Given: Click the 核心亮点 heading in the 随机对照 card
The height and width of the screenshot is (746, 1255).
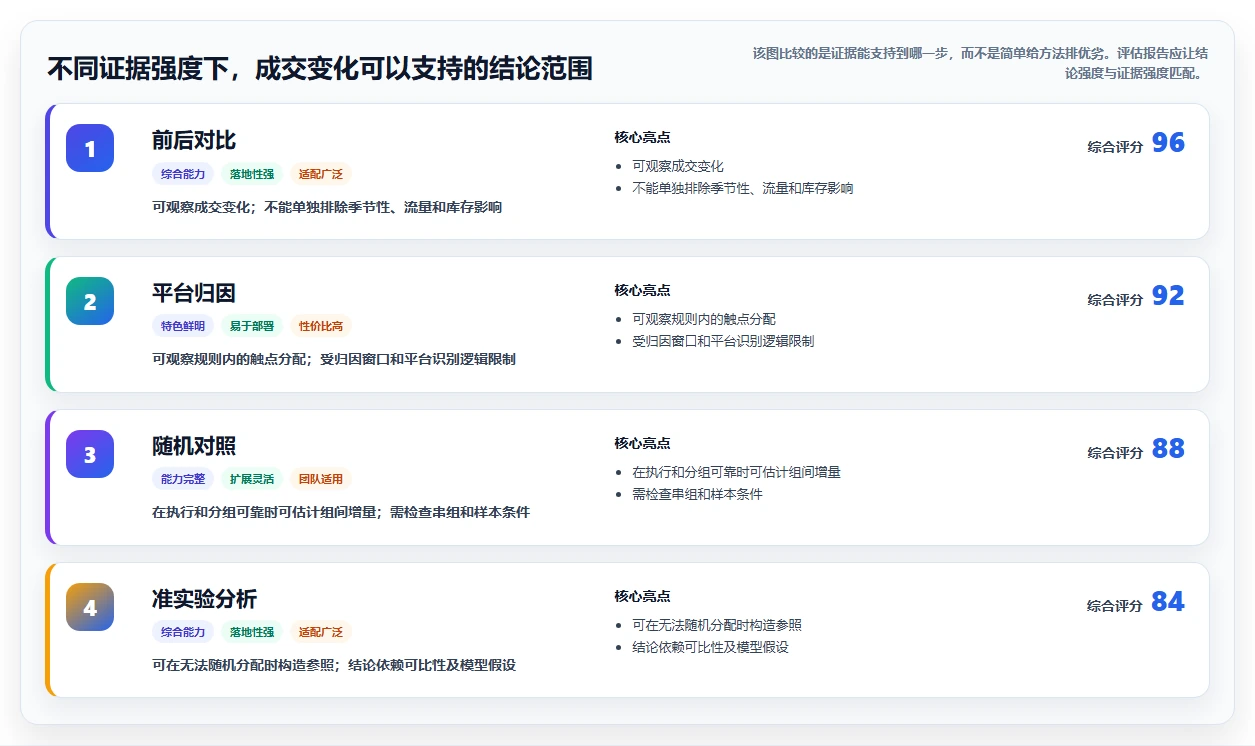Looking at the screenshot, I should click(642, 444).
